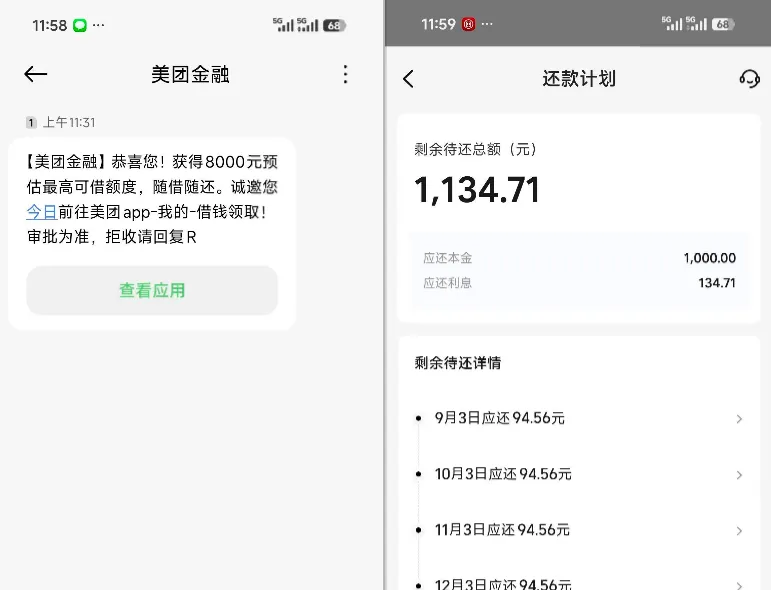The width and height of the screenshot is (771, 590).
Task: Expand the 11月3日应还94.56元 installment chevron
Action: click(739, 531)
